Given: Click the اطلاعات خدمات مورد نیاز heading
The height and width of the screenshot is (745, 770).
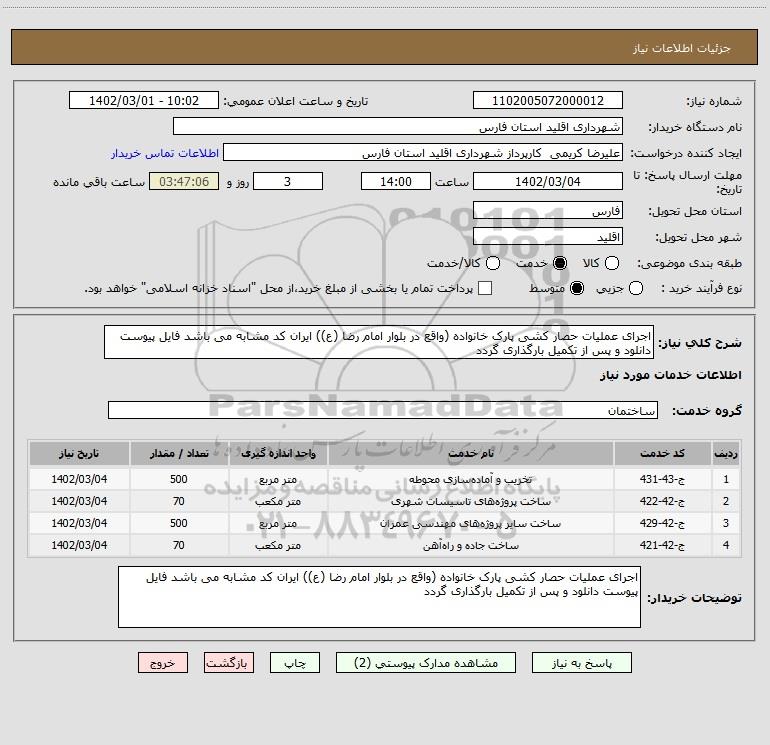Looking at the screenshot, I should tap(671, 375).
